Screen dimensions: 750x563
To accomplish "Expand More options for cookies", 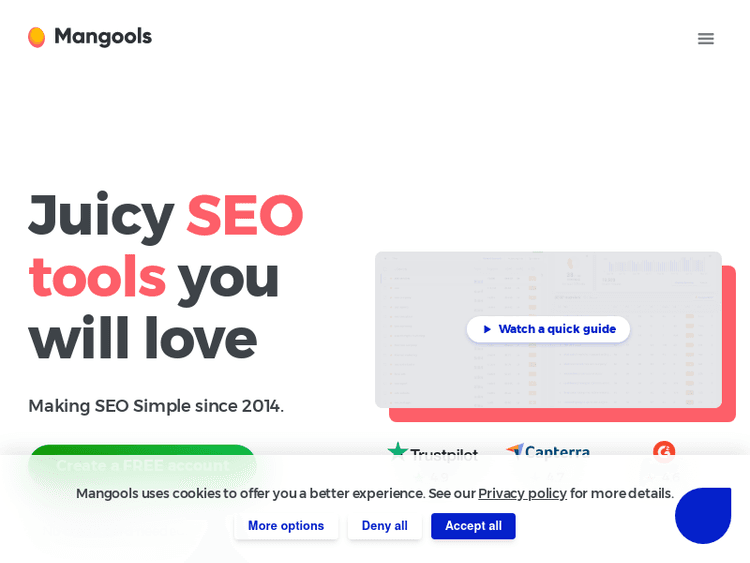I will (286, 526).
